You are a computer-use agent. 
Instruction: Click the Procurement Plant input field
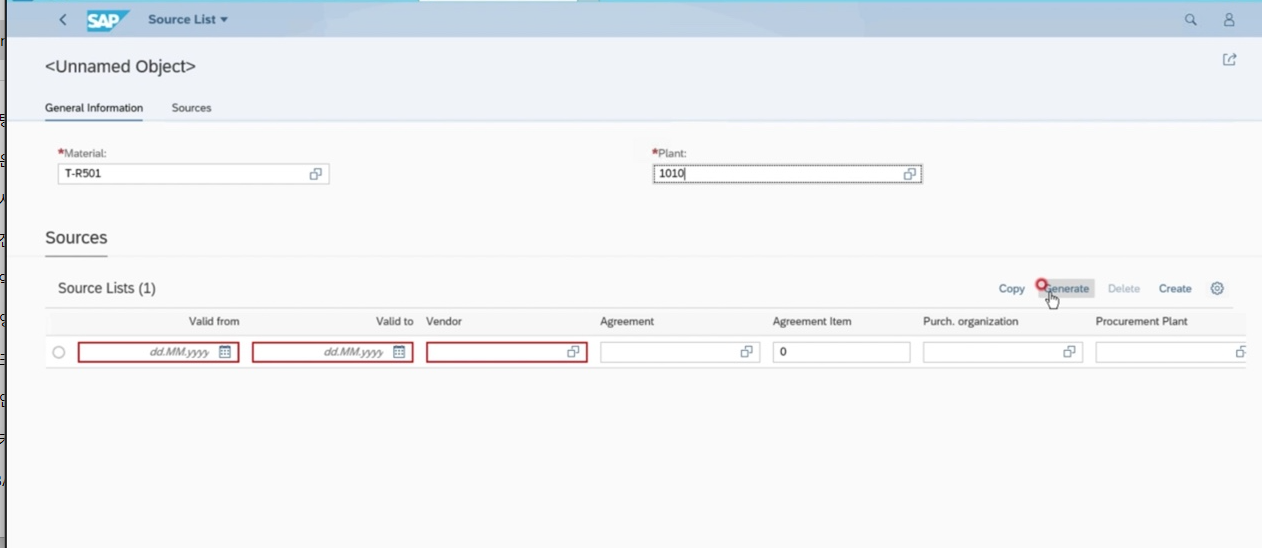pos(1171,352)
